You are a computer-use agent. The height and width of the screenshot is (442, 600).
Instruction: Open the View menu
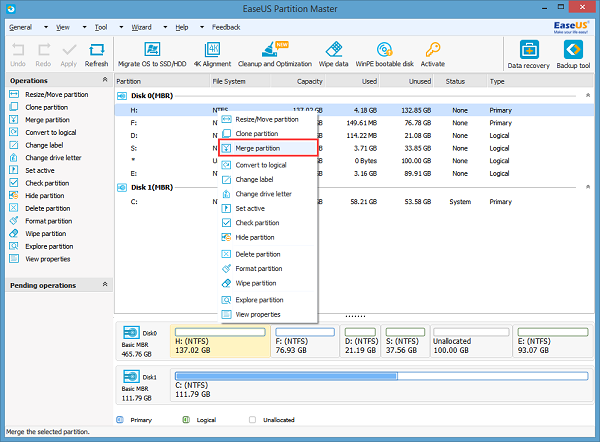[63, 27]
